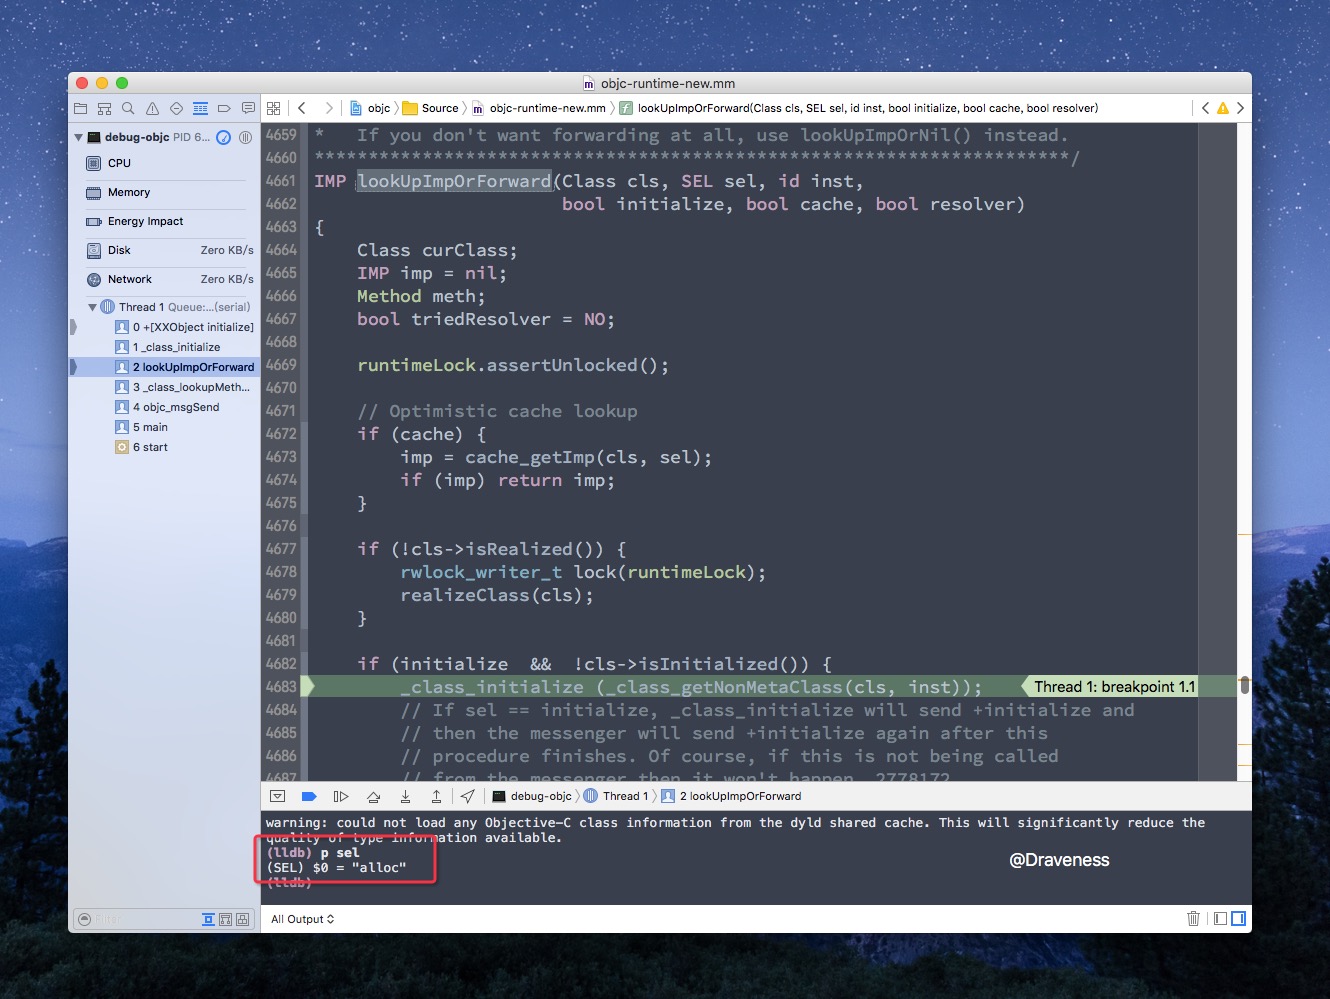Image resolution: width=1330 pixels, height=999 pixels.
Task: Open stack frame selector in debug bar
Action: coord(732,796)
